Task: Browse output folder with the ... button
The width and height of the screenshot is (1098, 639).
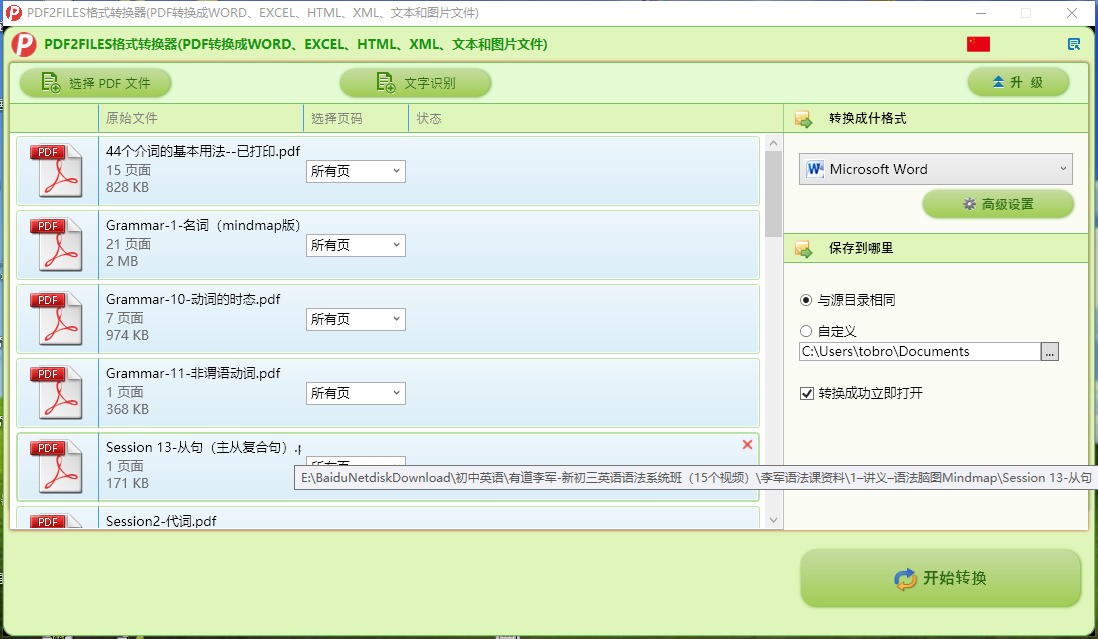Action: point(1049,351)
